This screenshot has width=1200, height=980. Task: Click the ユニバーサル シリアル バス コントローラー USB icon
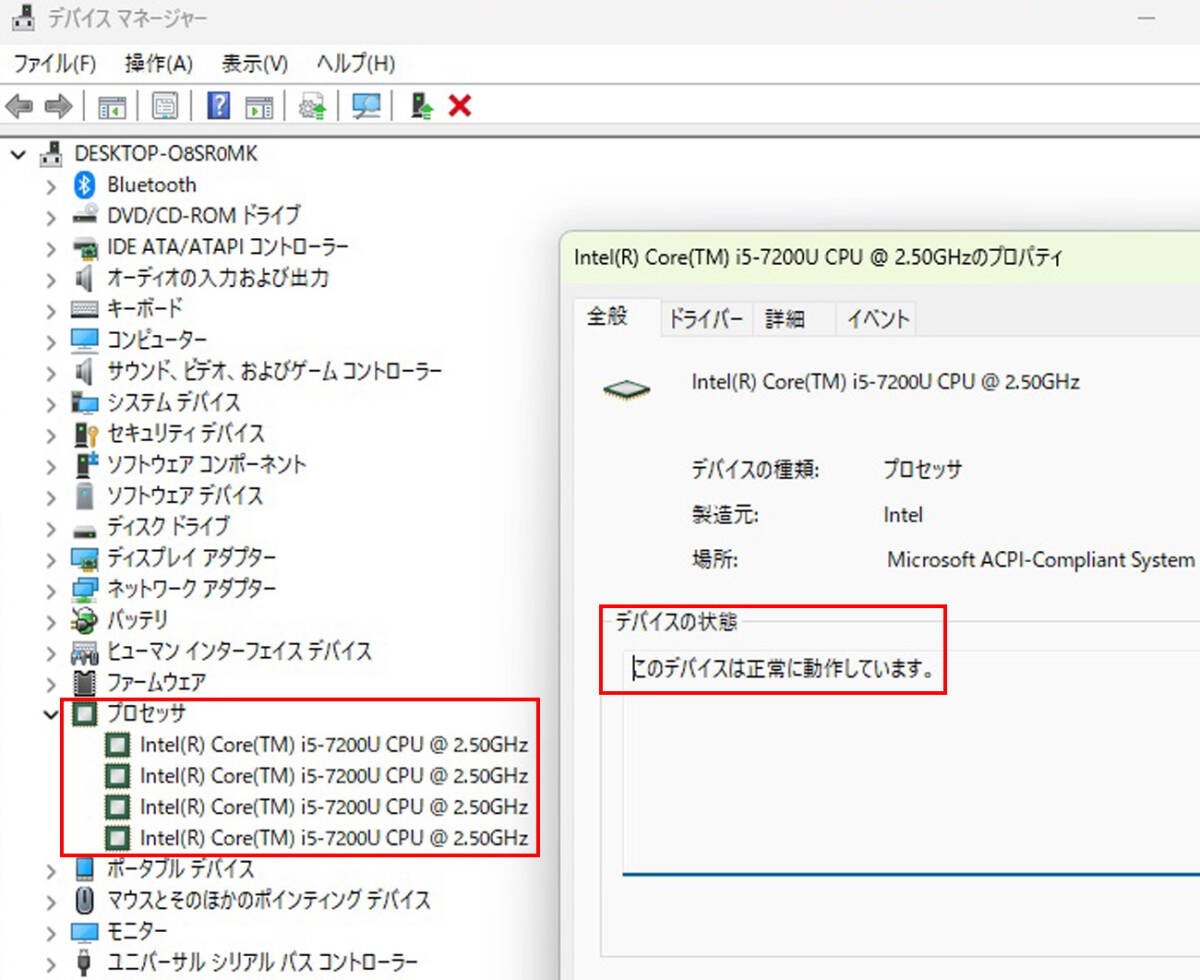(x=86, y=962)
